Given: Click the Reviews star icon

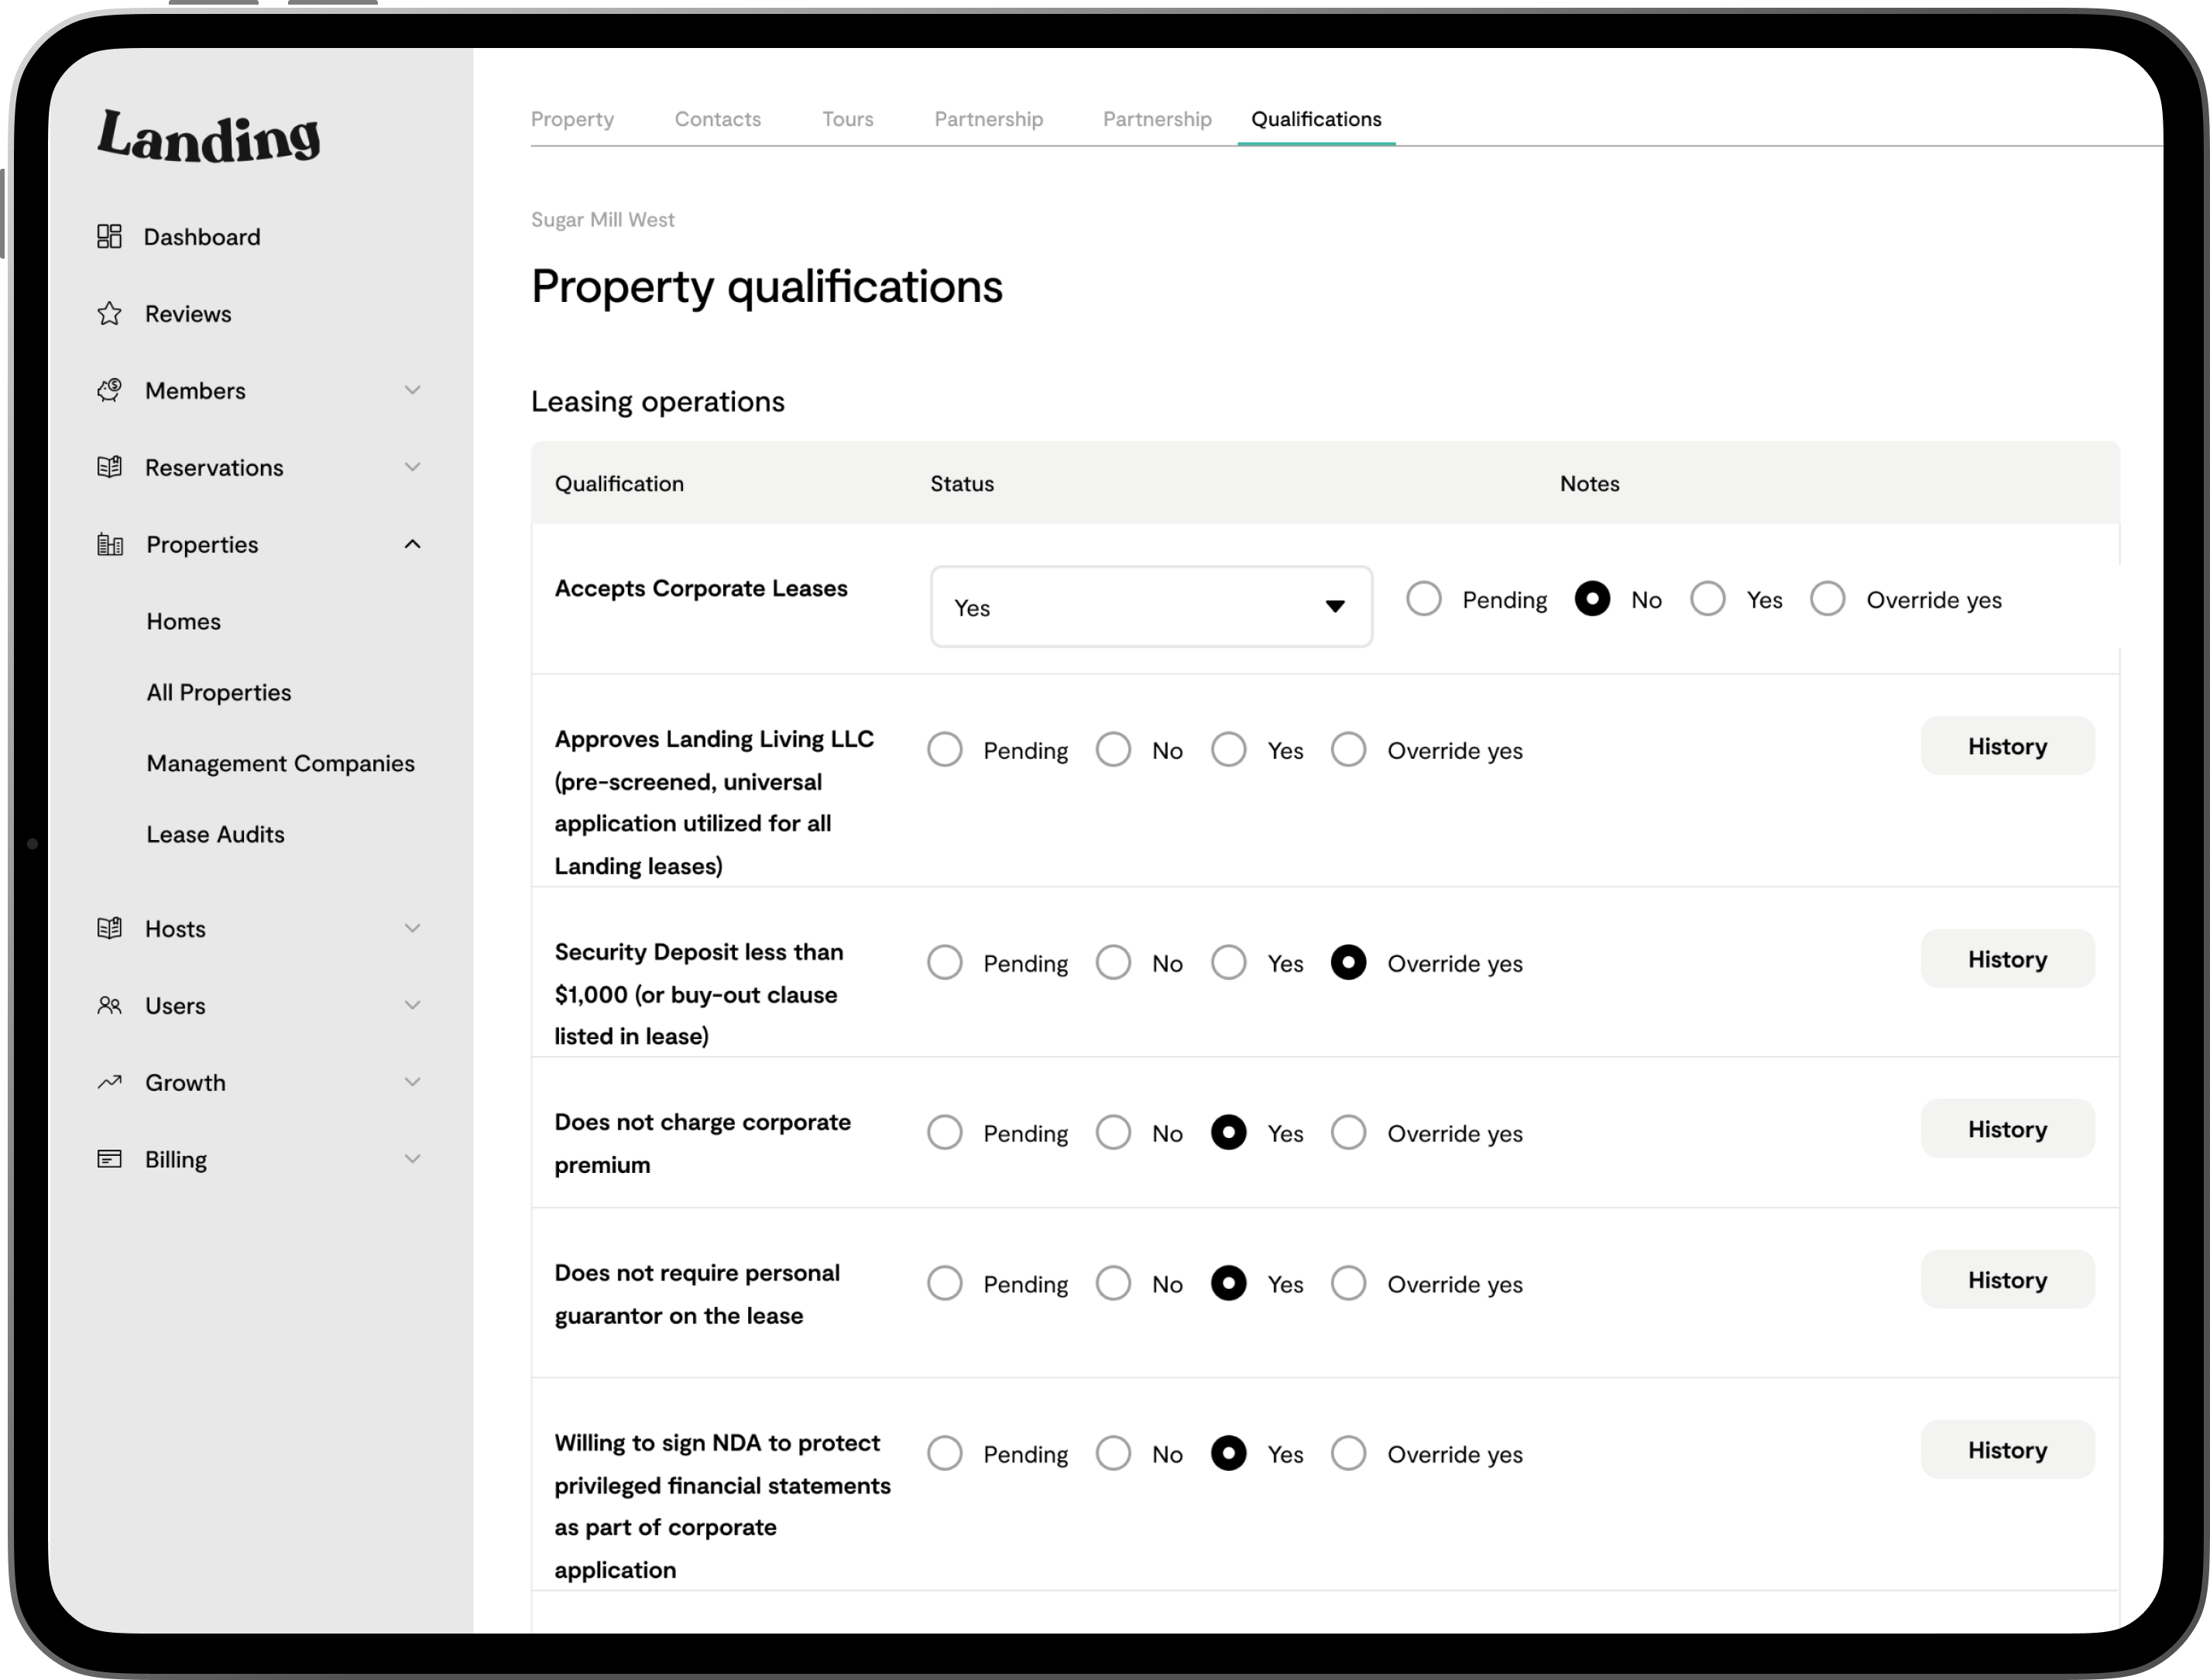Looking at the screenshot, I should click(109, 314).
